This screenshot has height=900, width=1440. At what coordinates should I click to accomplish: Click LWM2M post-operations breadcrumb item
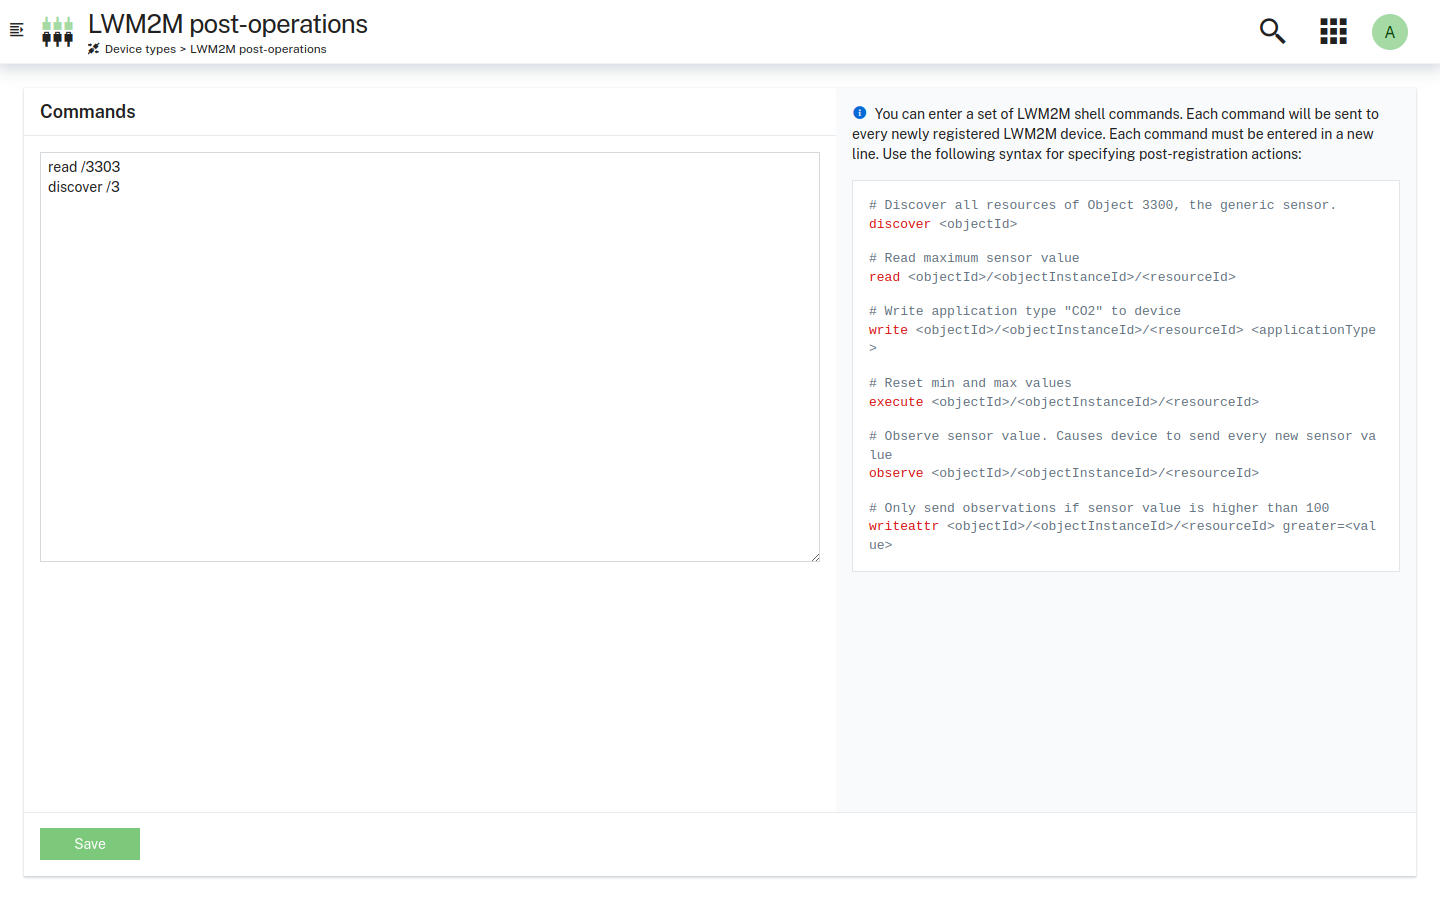[258, 49]
